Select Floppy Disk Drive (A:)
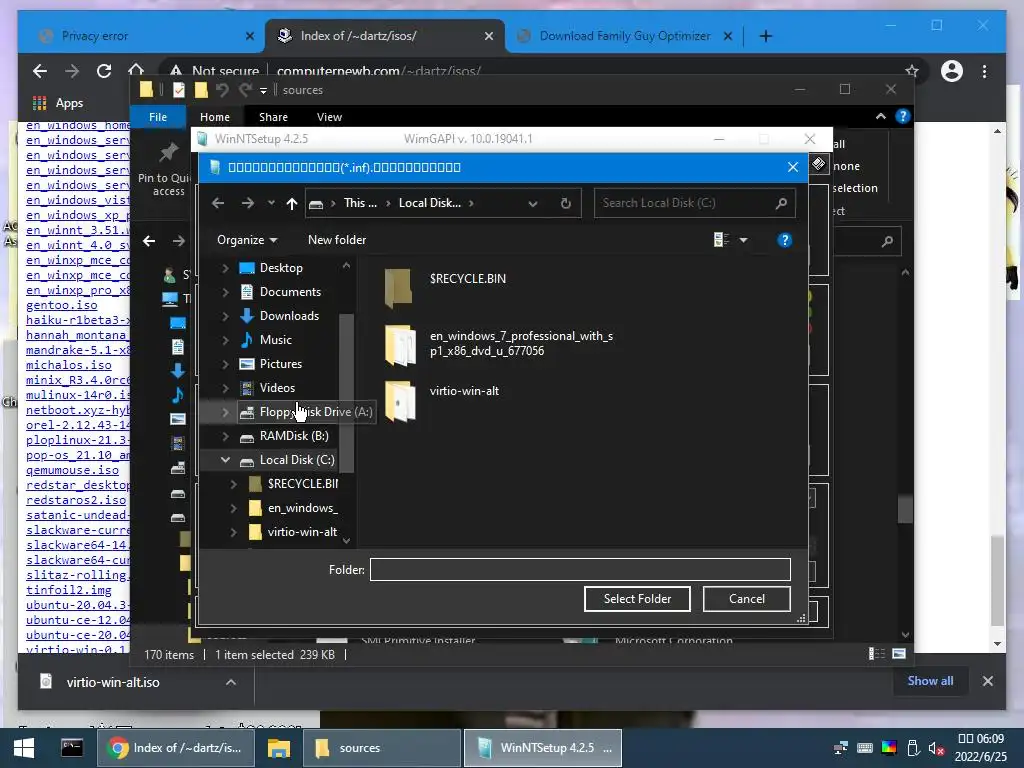The height and width of the screenshot is (768, 1024). tap(306, 412)
